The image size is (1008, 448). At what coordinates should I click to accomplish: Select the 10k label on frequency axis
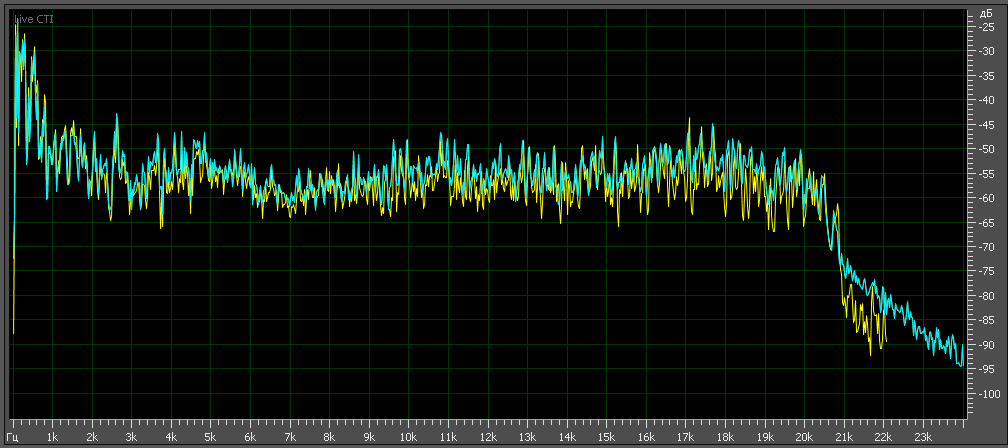click(408, 437)
